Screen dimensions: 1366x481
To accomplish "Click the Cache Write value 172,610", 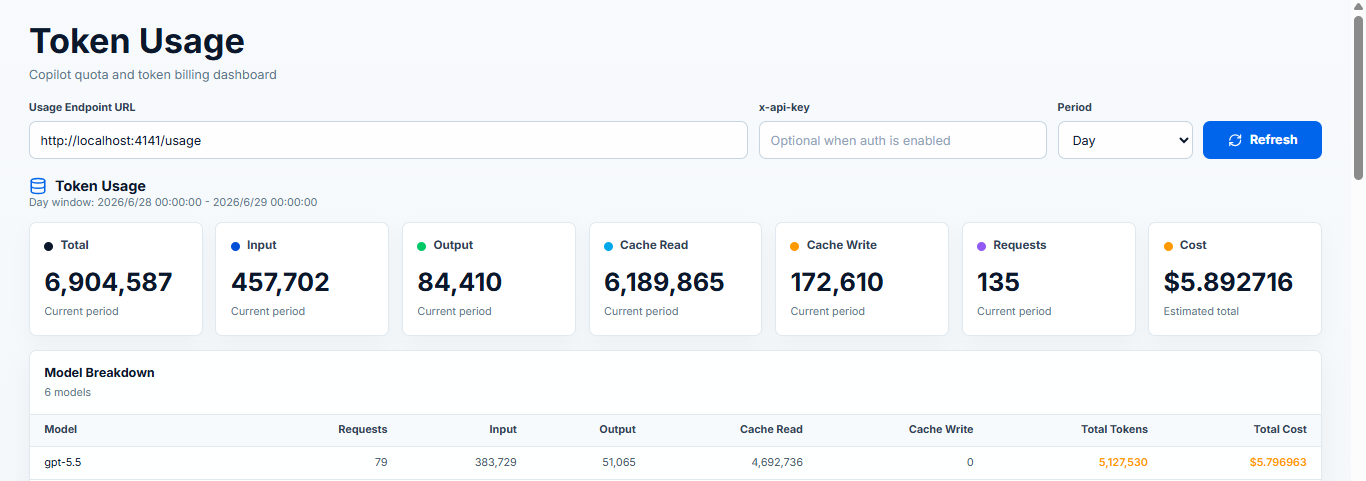I will point(837,282).
